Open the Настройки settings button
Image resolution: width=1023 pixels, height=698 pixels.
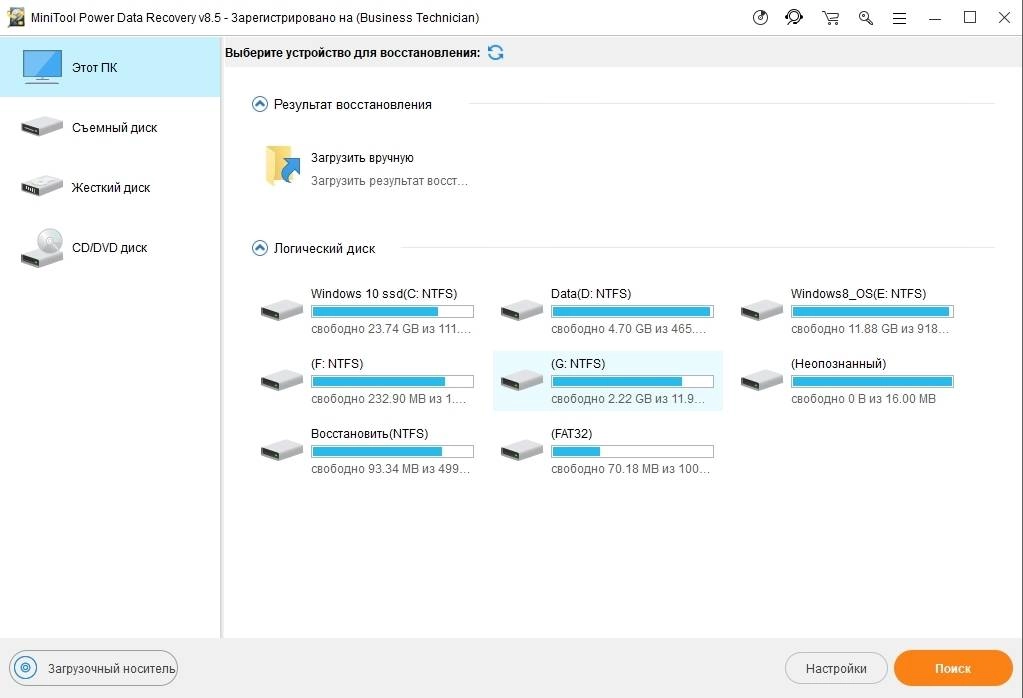(x=836, y=668)
